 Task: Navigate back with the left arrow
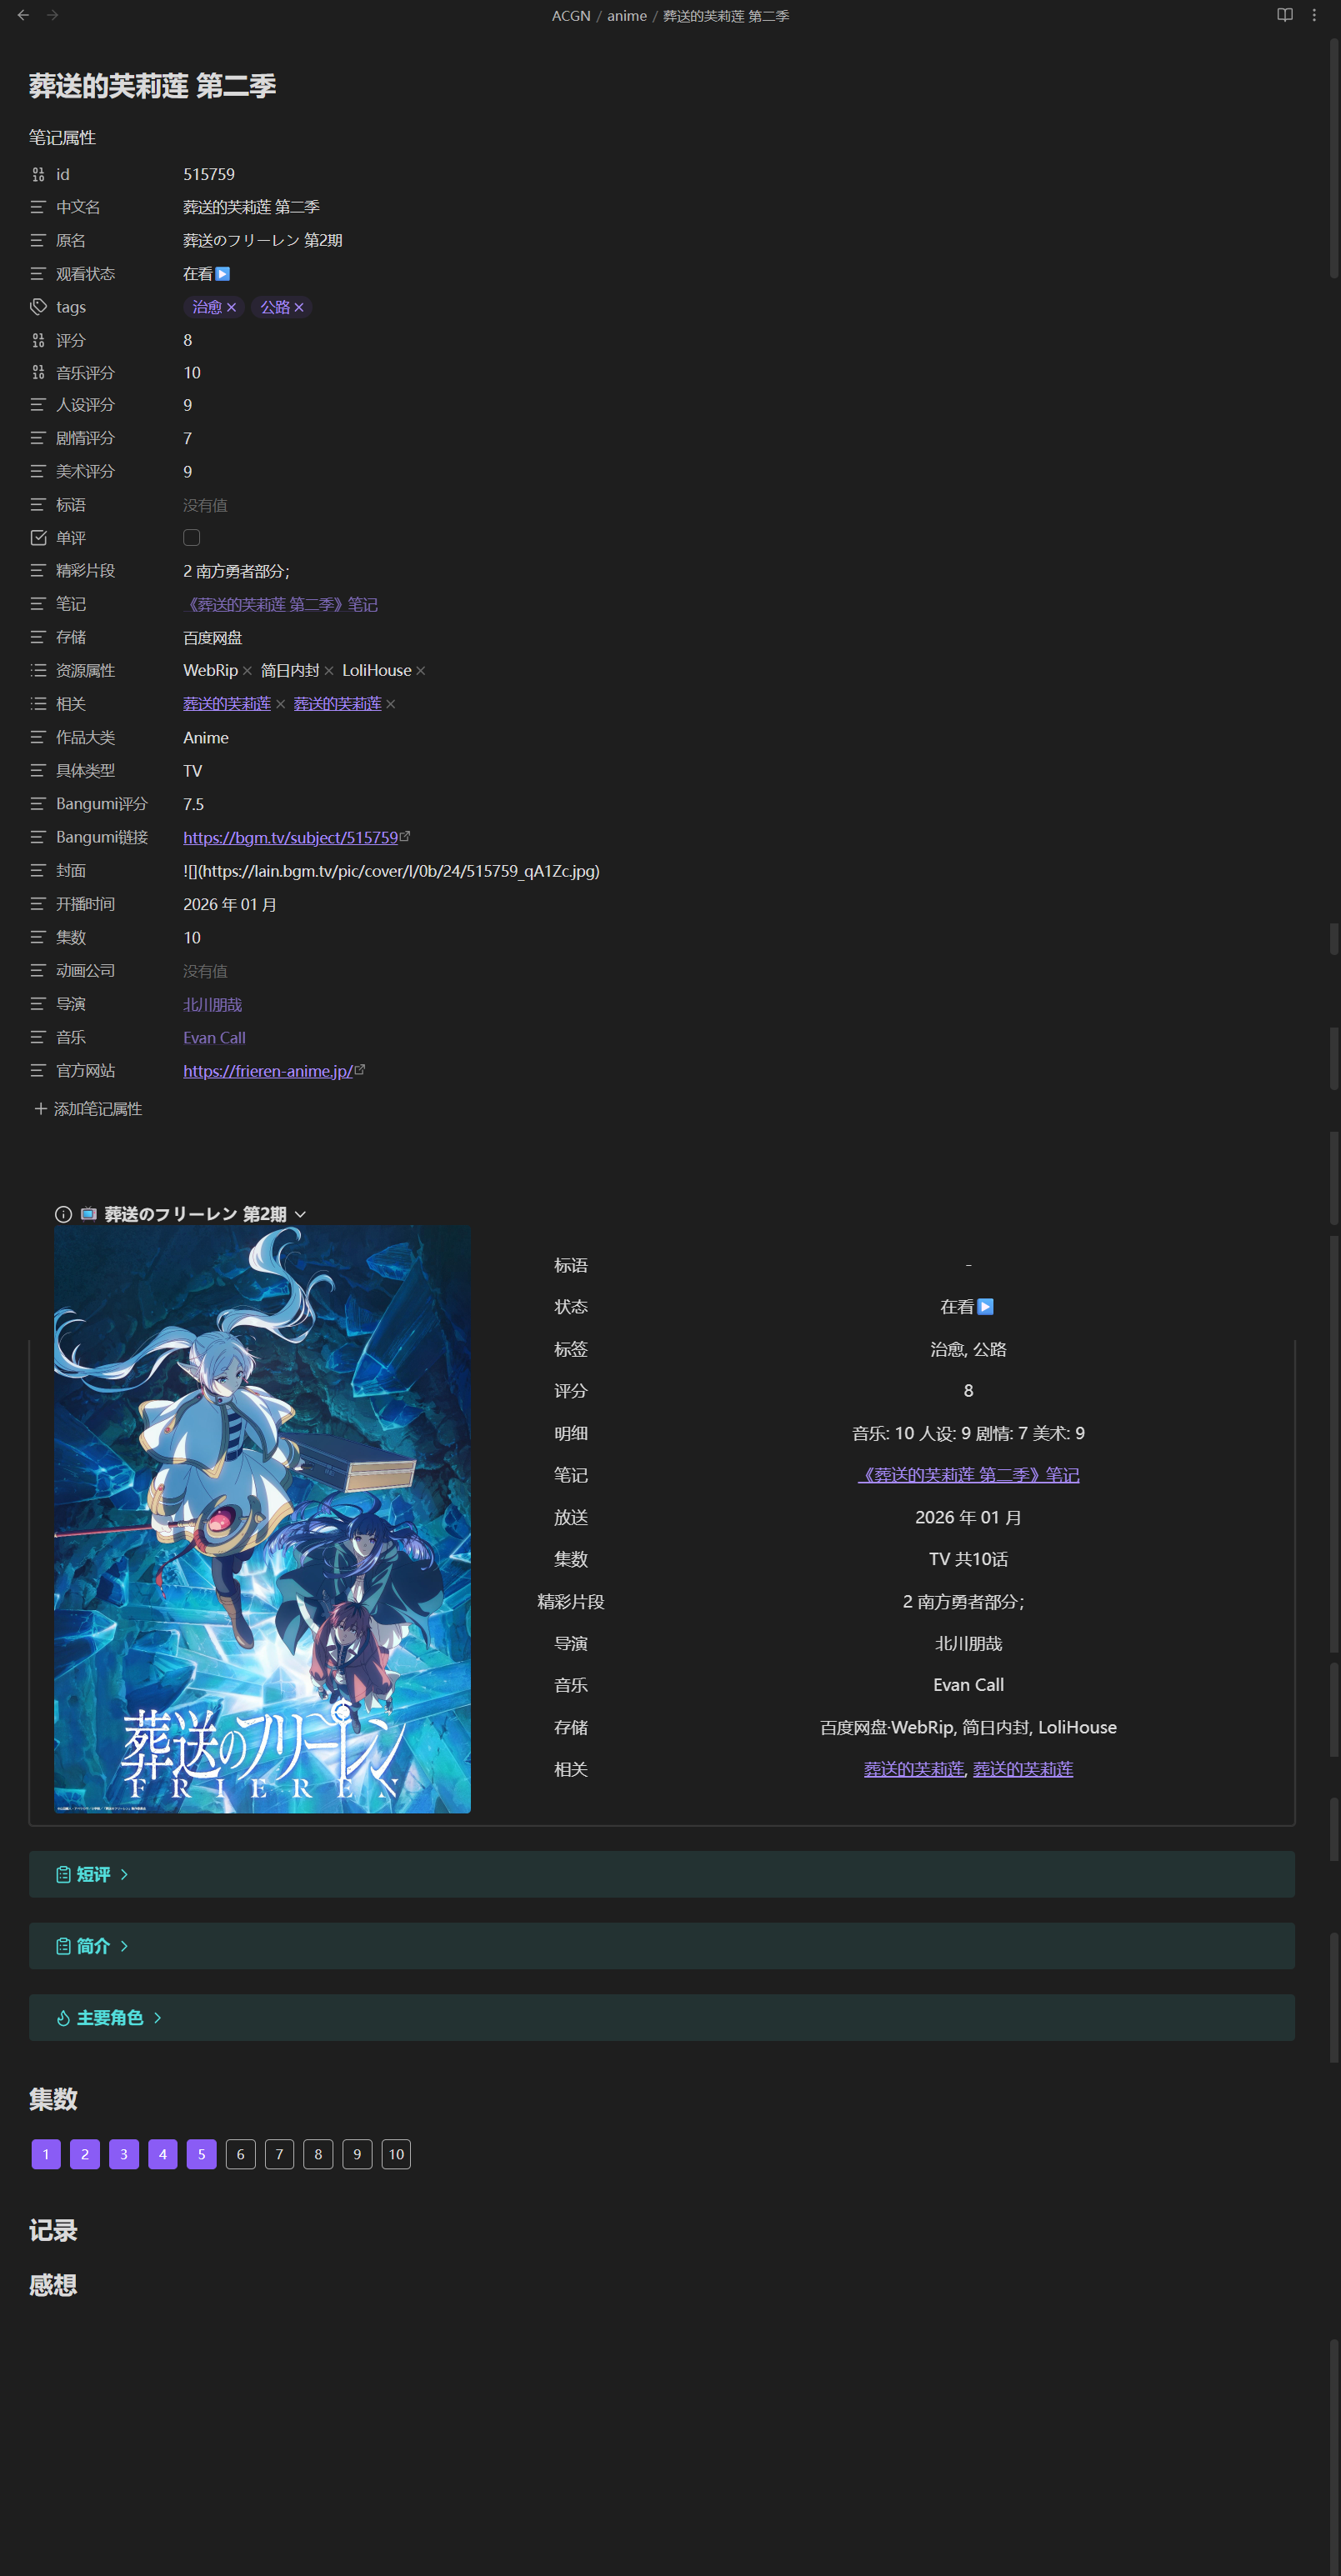pyautogui.click(x=23, y=15)
